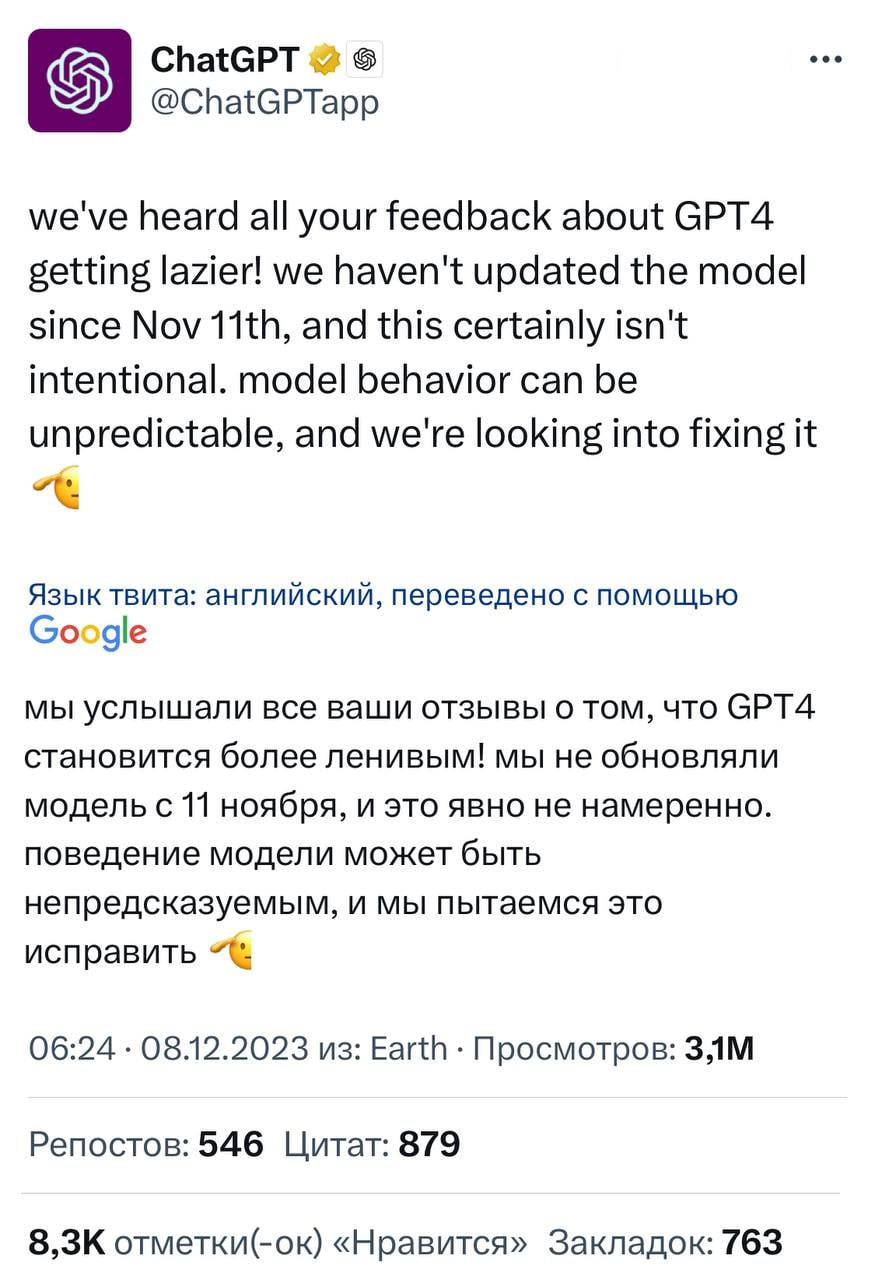Click the saluting emoji in English tweet
The height and width of the screenshot is (1280, 875).
tap(58, 488)
